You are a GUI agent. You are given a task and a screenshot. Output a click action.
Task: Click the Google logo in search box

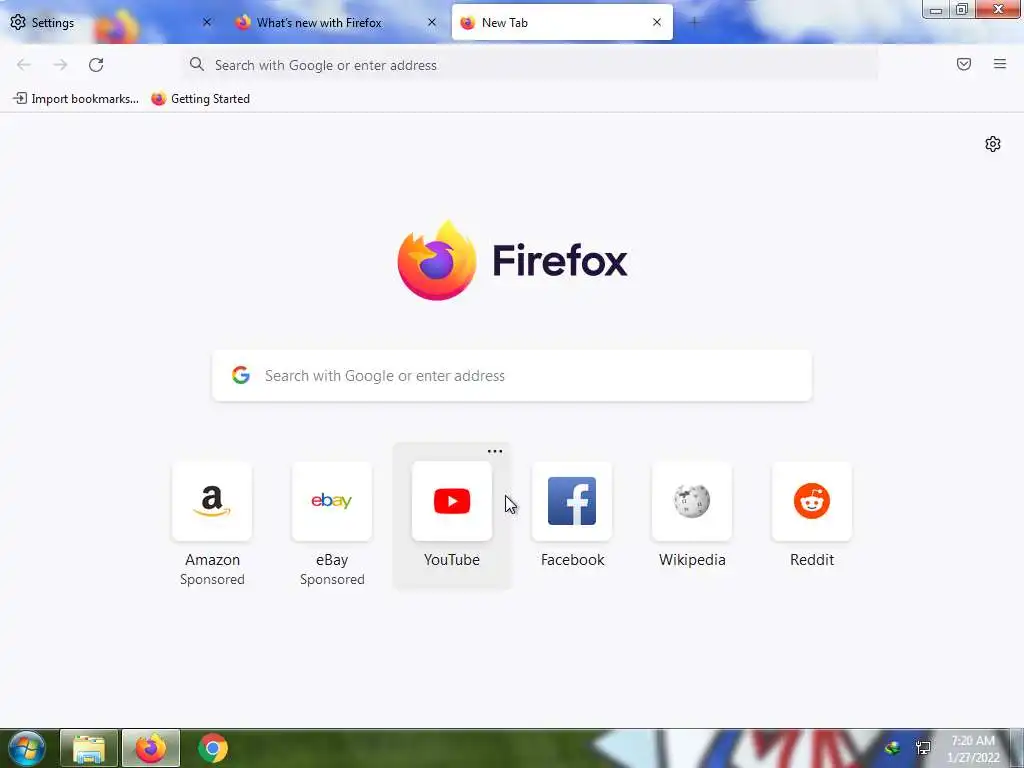tap(241, 375)
